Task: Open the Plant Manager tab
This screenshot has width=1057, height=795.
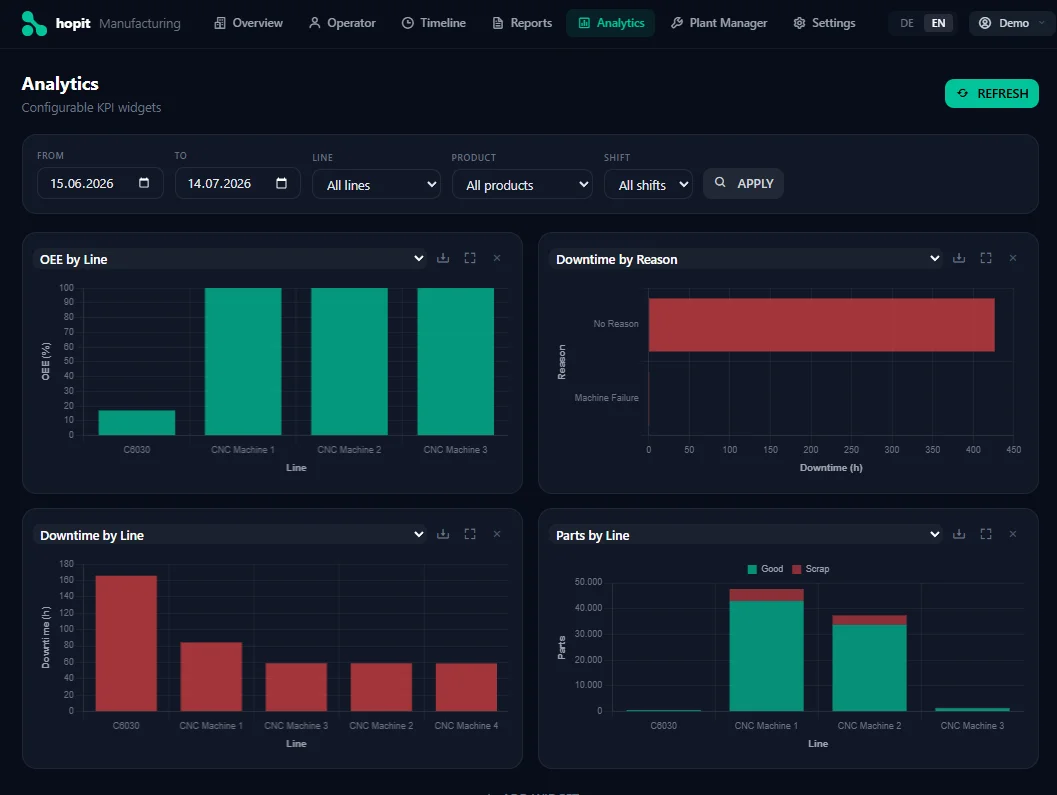Action: tap(719, 23)
